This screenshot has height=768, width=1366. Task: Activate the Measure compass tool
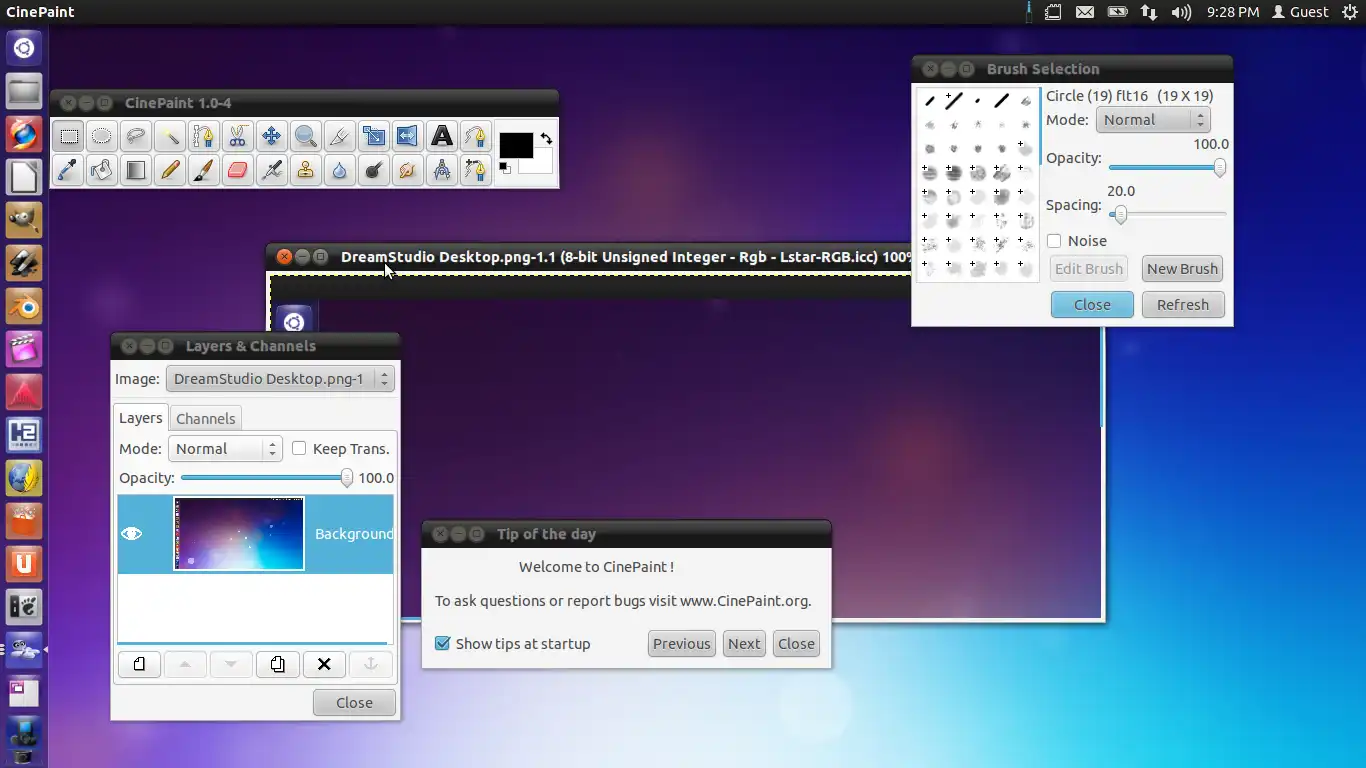(x=442, y=170)
